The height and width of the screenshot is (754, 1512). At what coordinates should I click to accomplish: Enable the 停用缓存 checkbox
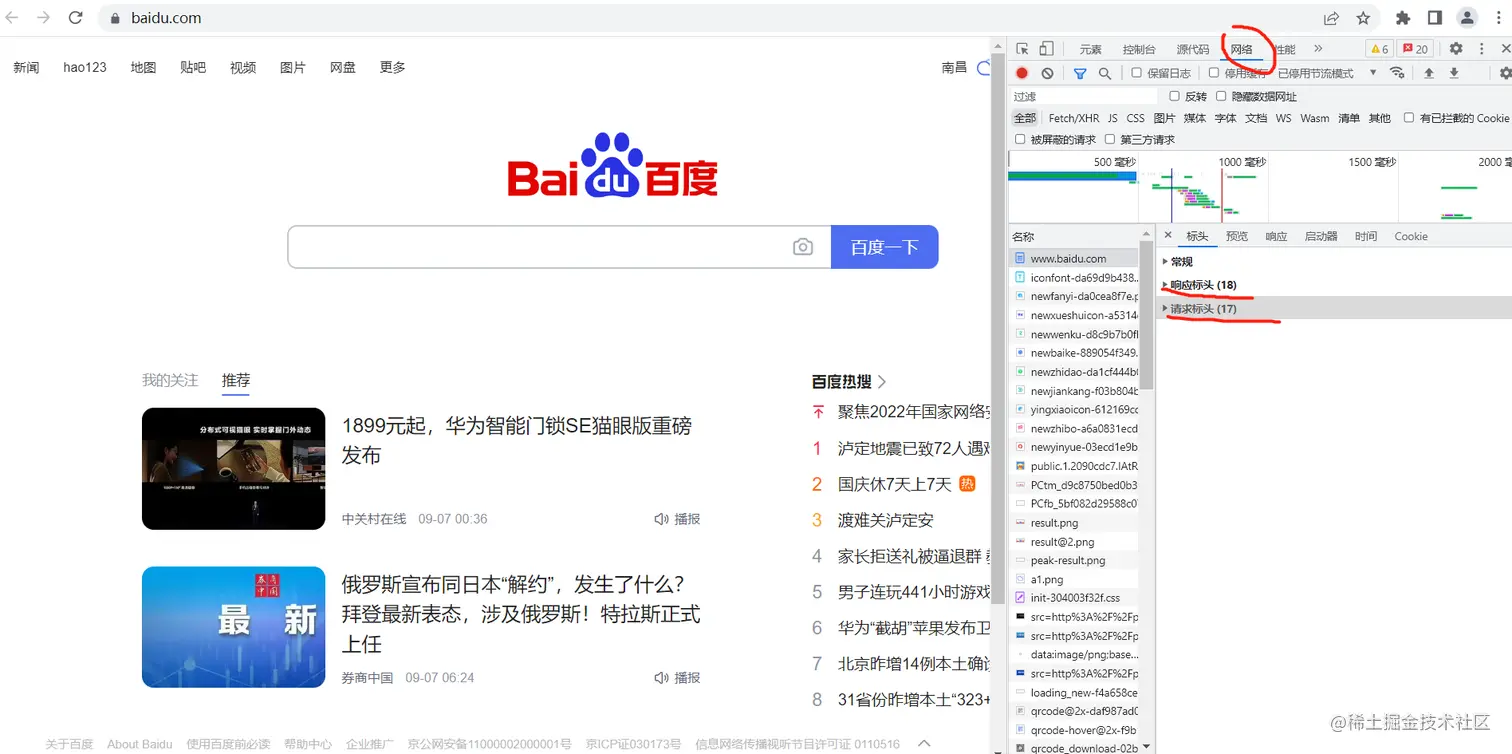point(1214,73)
